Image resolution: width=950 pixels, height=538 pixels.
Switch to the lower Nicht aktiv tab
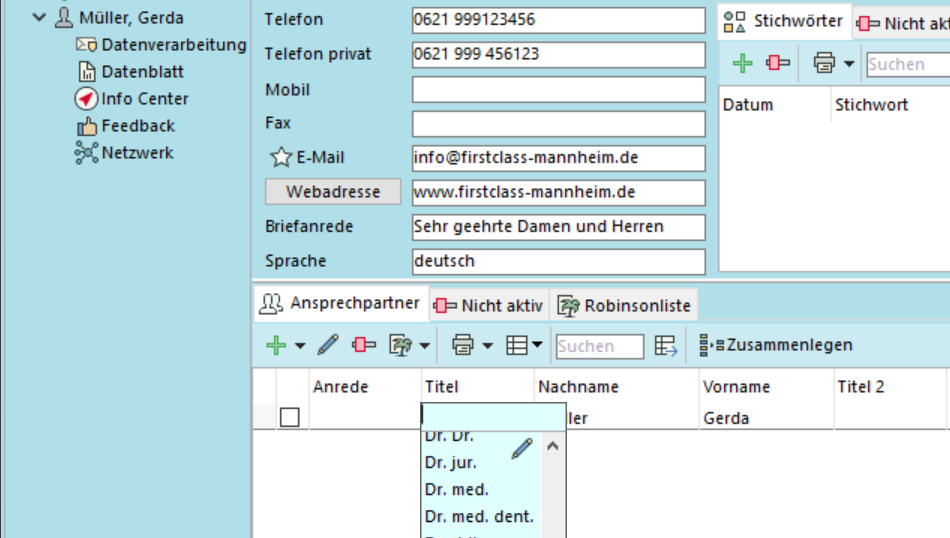coord(490,306)
